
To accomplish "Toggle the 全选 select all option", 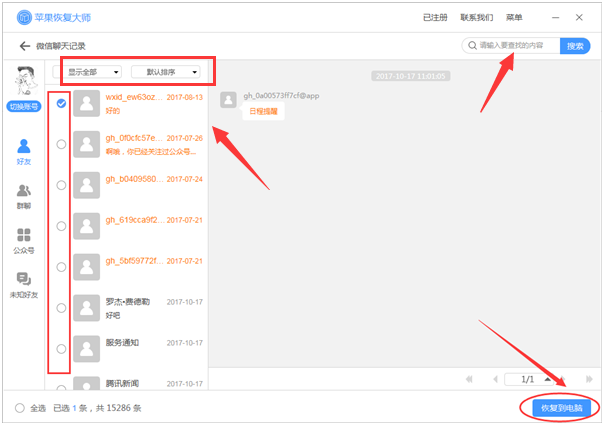I will (20, 408).
